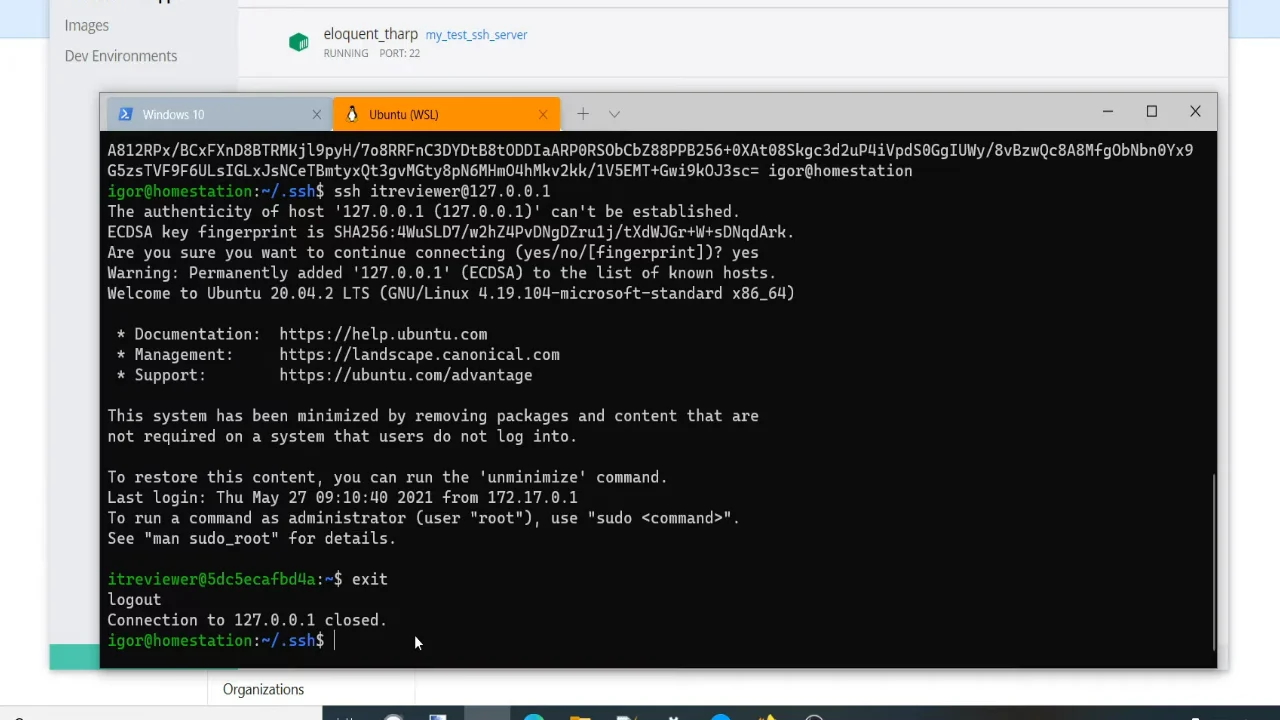Click 'See "man sudo_root" for details.' line

coord(252,539)
